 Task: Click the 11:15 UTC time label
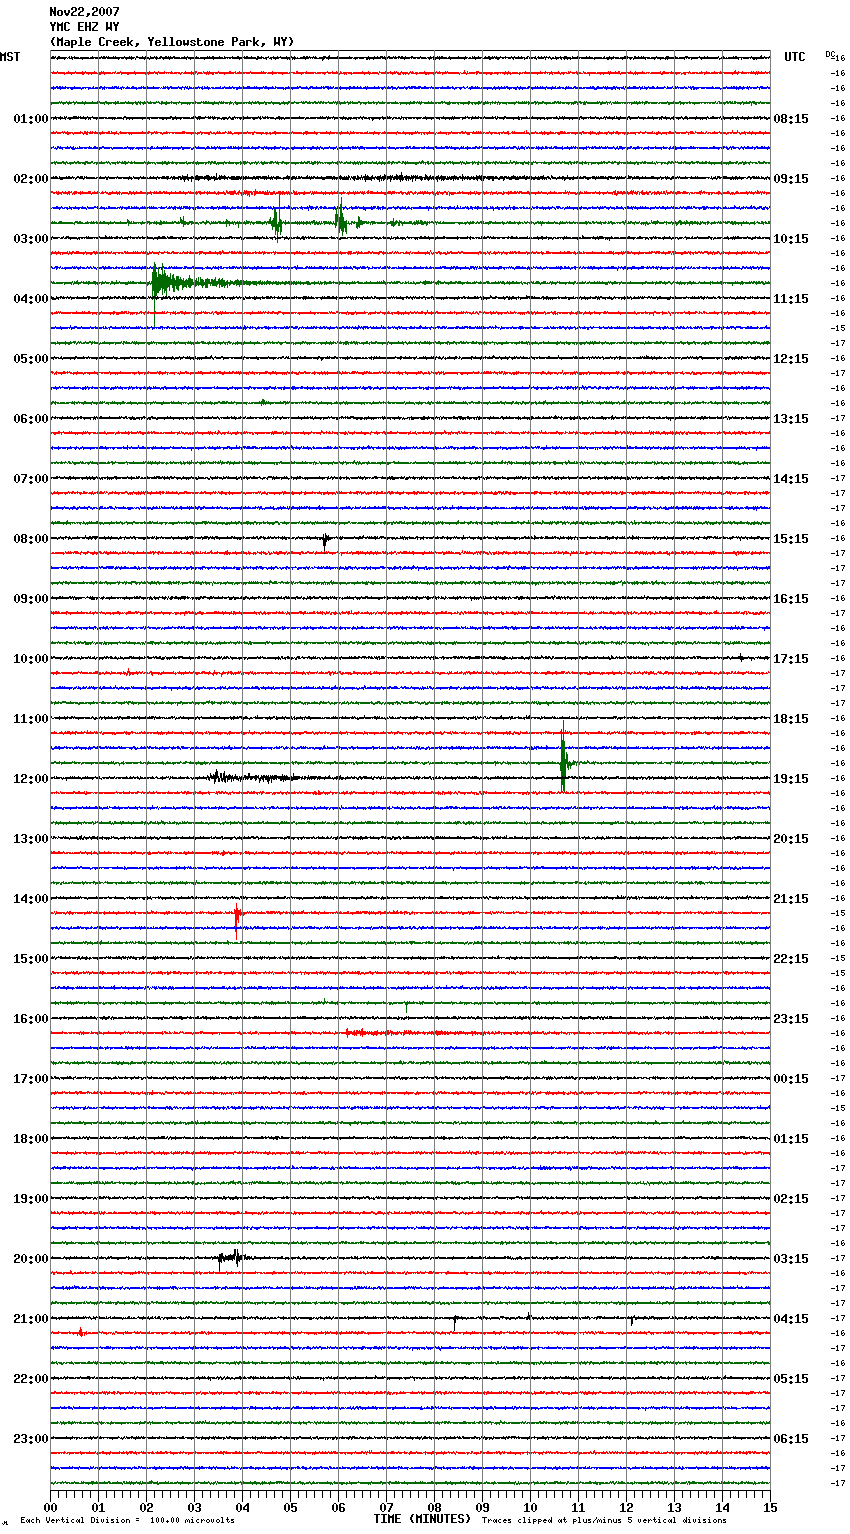click(791, 299)
